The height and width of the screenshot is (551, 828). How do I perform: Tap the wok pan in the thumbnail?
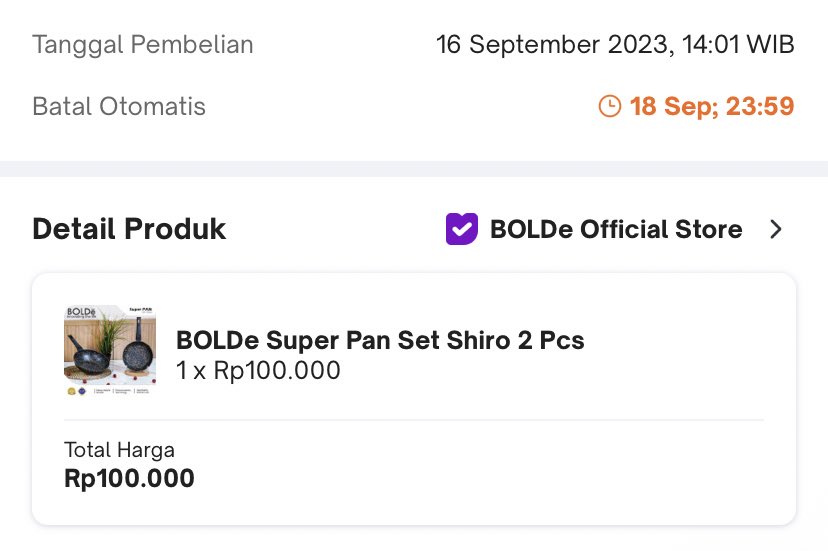click(88, 354)
